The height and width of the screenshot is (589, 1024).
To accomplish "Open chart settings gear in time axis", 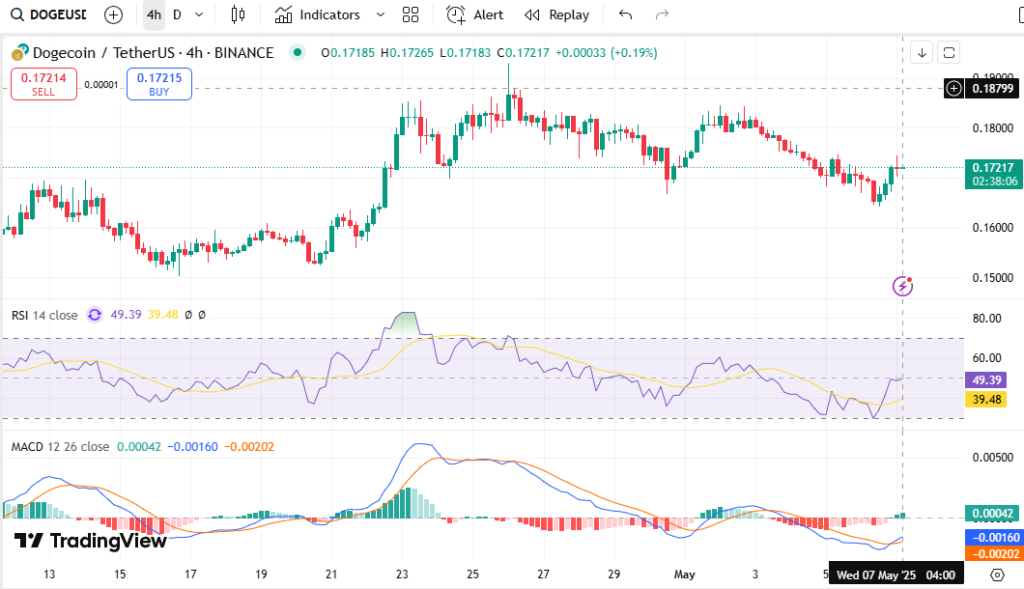I will click(997, 575).
